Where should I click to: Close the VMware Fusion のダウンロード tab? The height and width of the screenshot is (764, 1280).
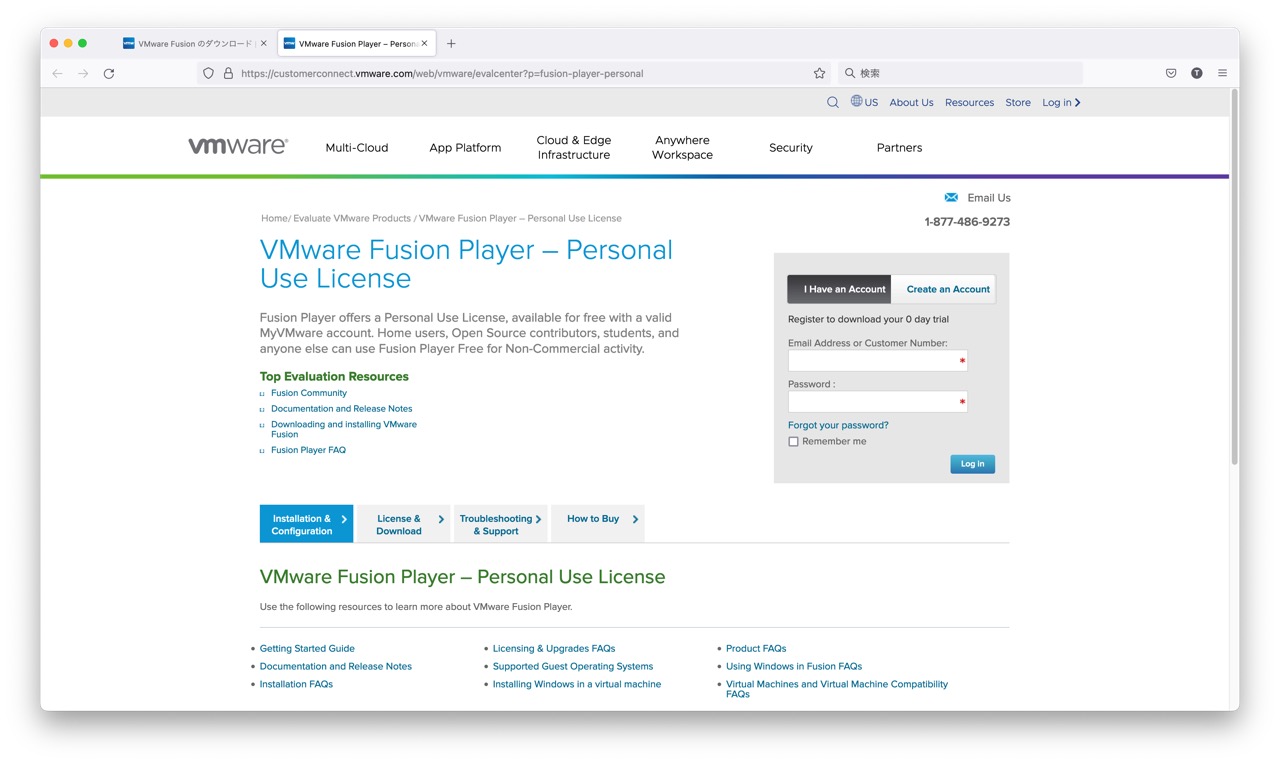point(264,43)
